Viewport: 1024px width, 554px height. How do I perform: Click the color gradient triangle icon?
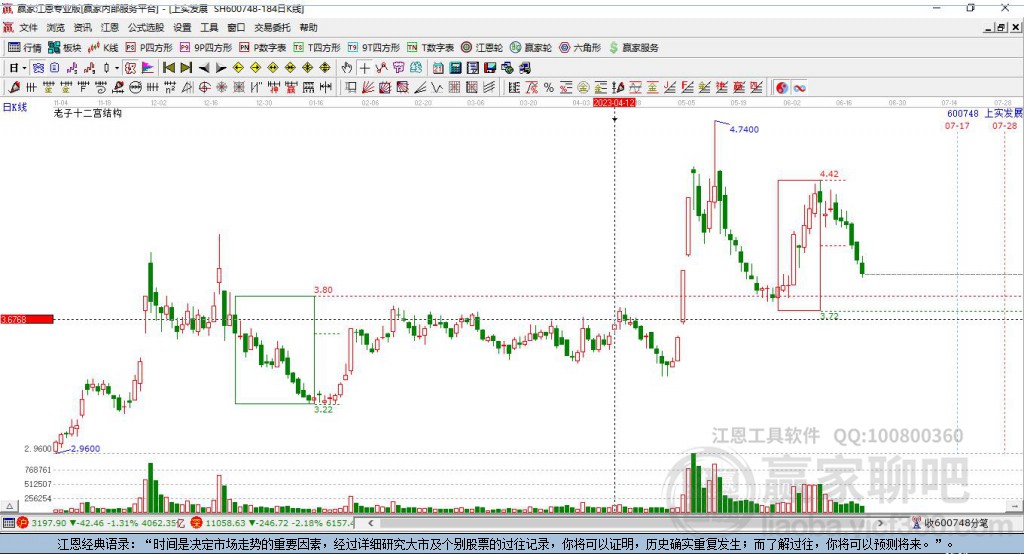(148, 68)
